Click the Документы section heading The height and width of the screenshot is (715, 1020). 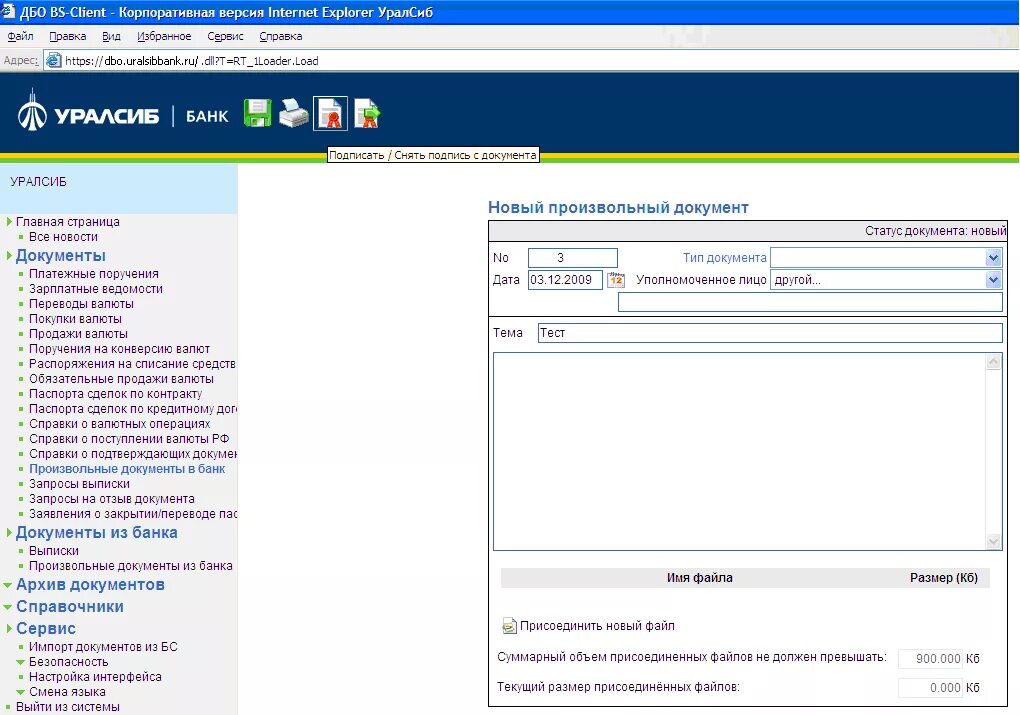60,256
